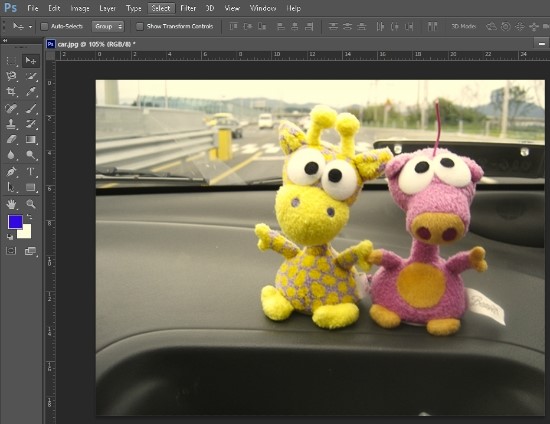Open the Select menu
Screen dimensions: 550x424
click(161, 8)
